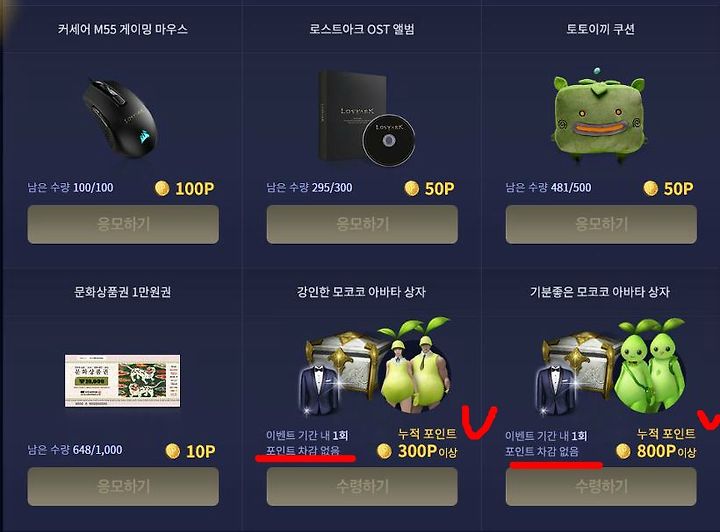Image resolution: width=720 pixels, height=532 pixels.
Task: Click the 로스트아크 OST 앨범 title
Action: [x=362, y=29]
